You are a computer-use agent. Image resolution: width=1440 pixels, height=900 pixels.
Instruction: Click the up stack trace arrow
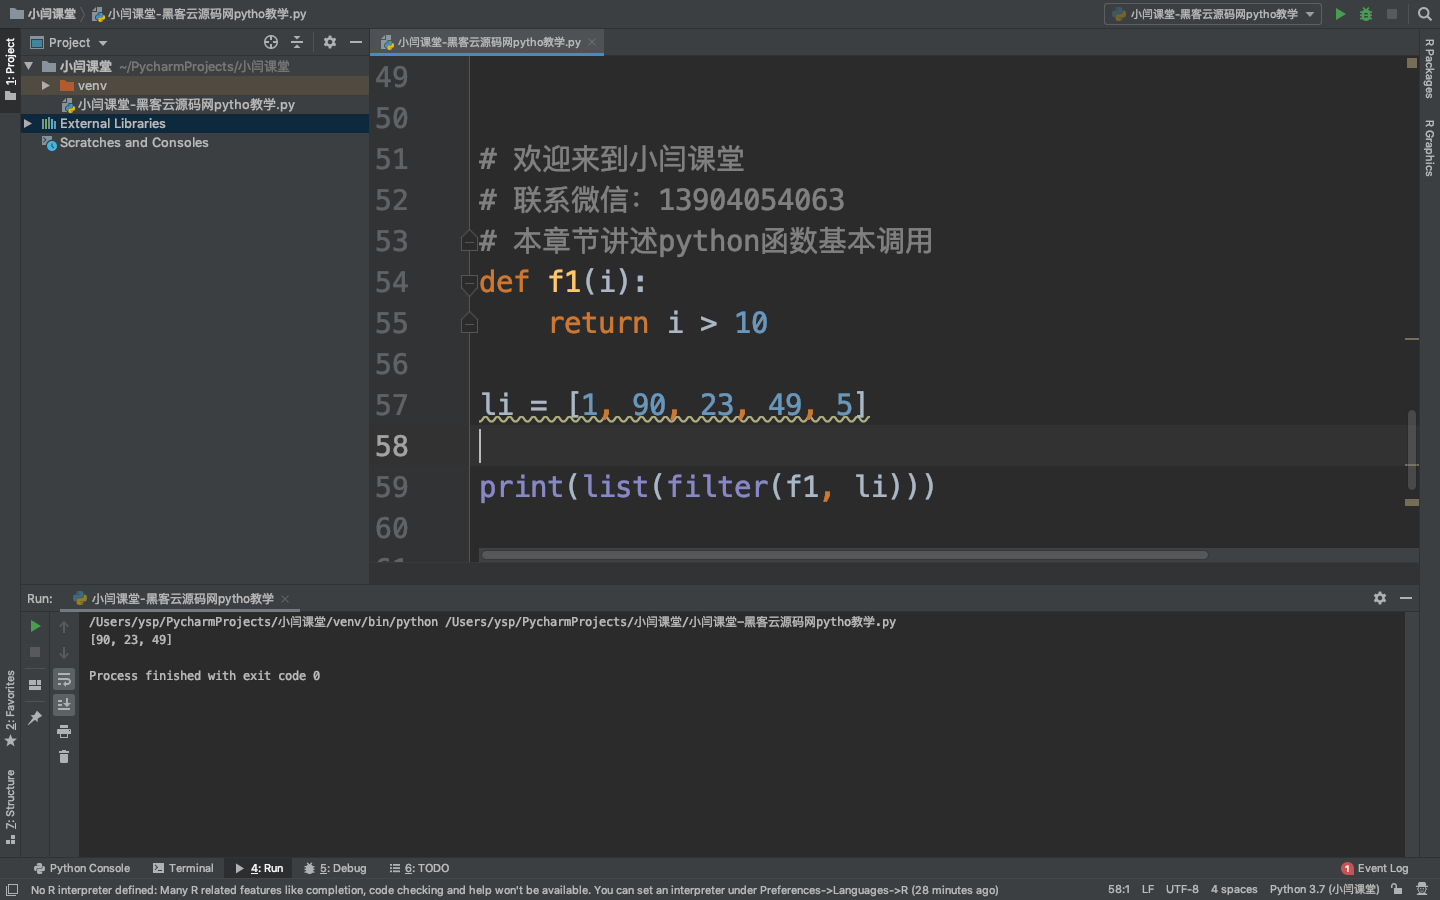click(x=64, y=626)
